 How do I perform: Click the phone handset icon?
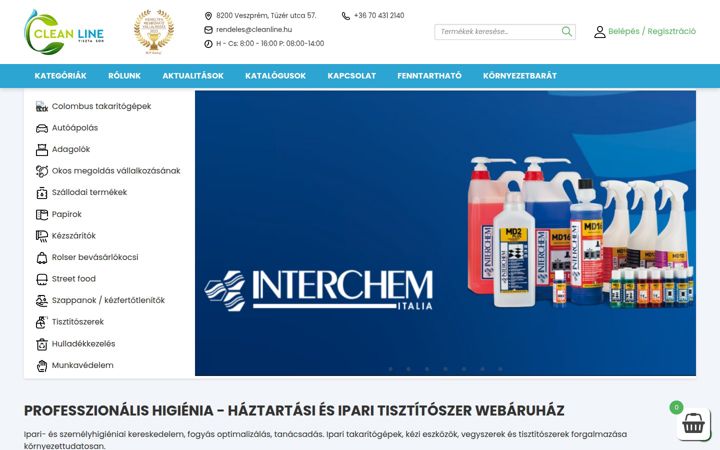pyautogui.click(x=346, y=16)
